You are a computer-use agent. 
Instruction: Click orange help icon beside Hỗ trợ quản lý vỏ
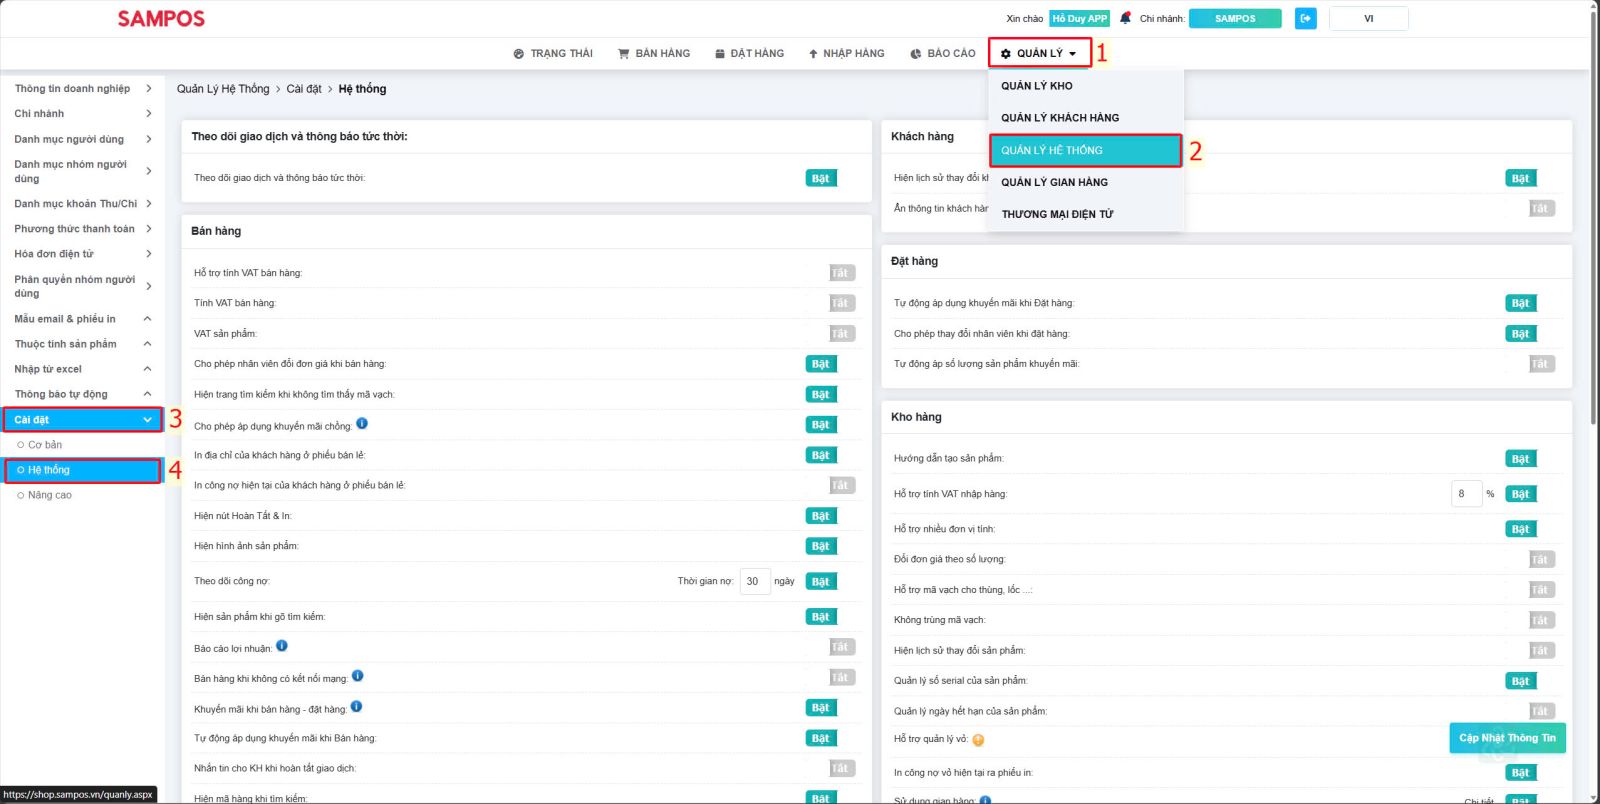pos(978,740)
